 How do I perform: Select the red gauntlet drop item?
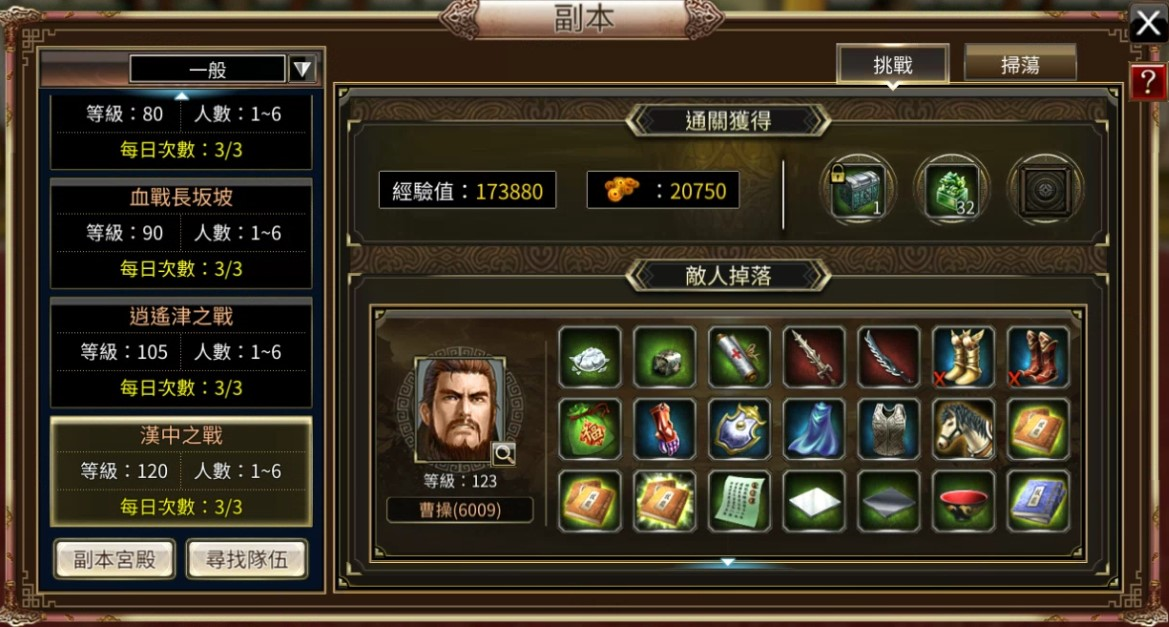(664, 429)
